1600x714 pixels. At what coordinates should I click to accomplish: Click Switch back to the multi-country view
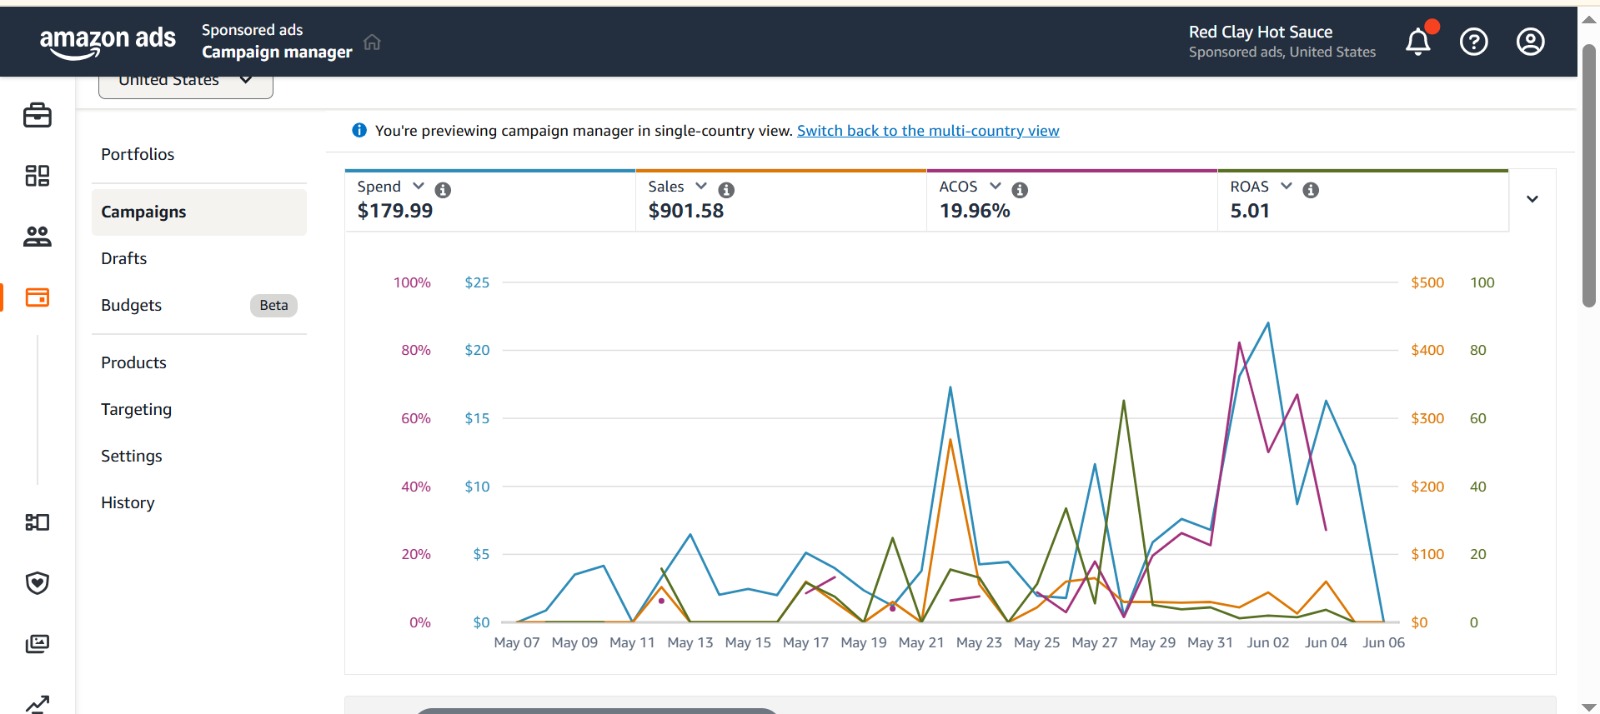[x=927, y=131]
